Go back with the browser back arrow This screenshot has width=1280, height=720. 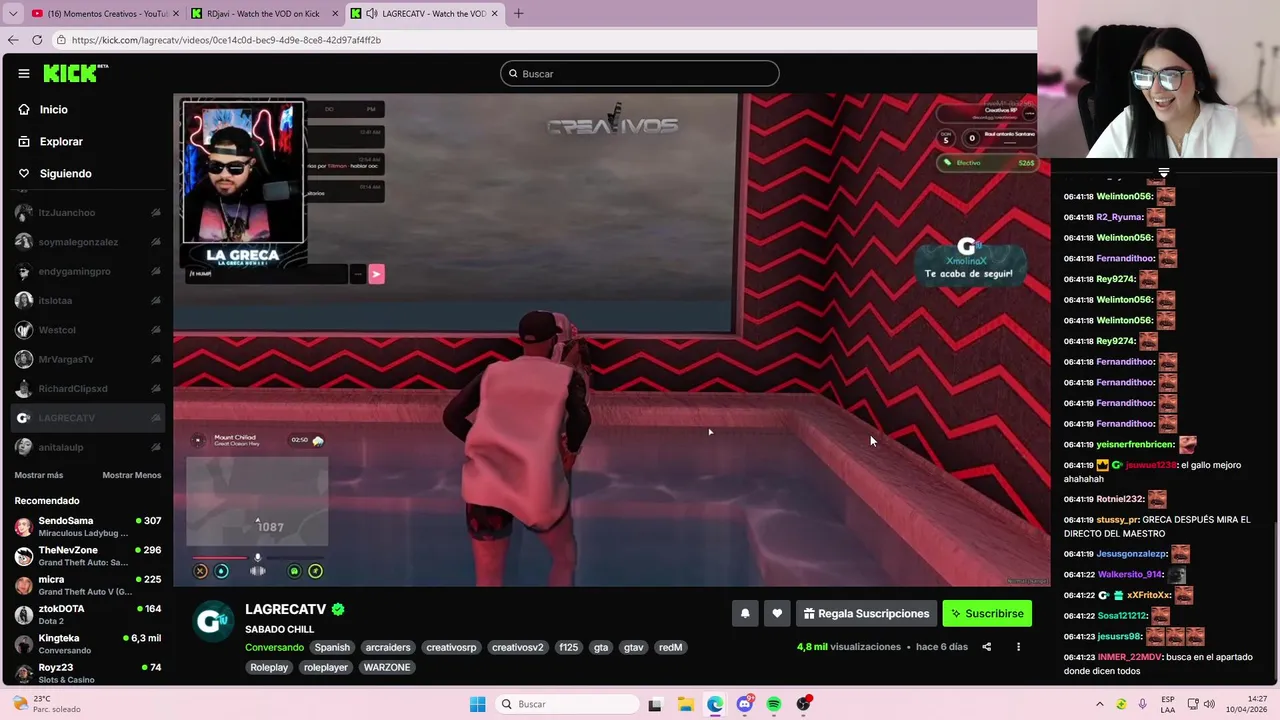click(x=13, y=40)
